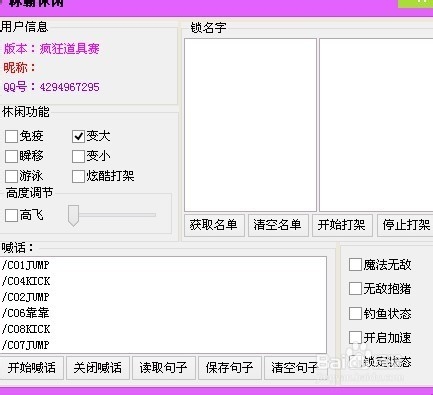The width and height of the screenshot is (433, 395).
Task: Load sentences with 读取句子
Action: [x=164, y=368]
